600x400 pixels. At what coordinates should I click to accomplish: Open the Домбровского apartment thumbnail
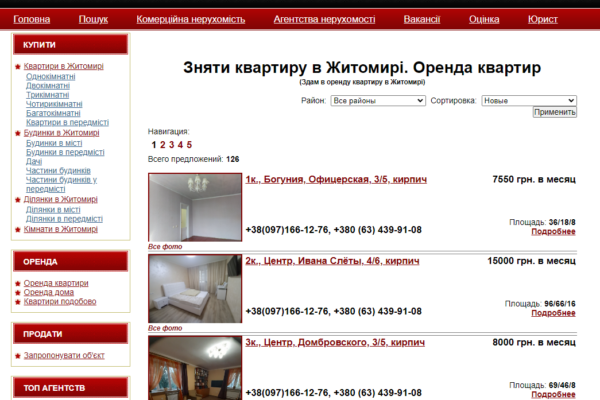pos(194,367)
